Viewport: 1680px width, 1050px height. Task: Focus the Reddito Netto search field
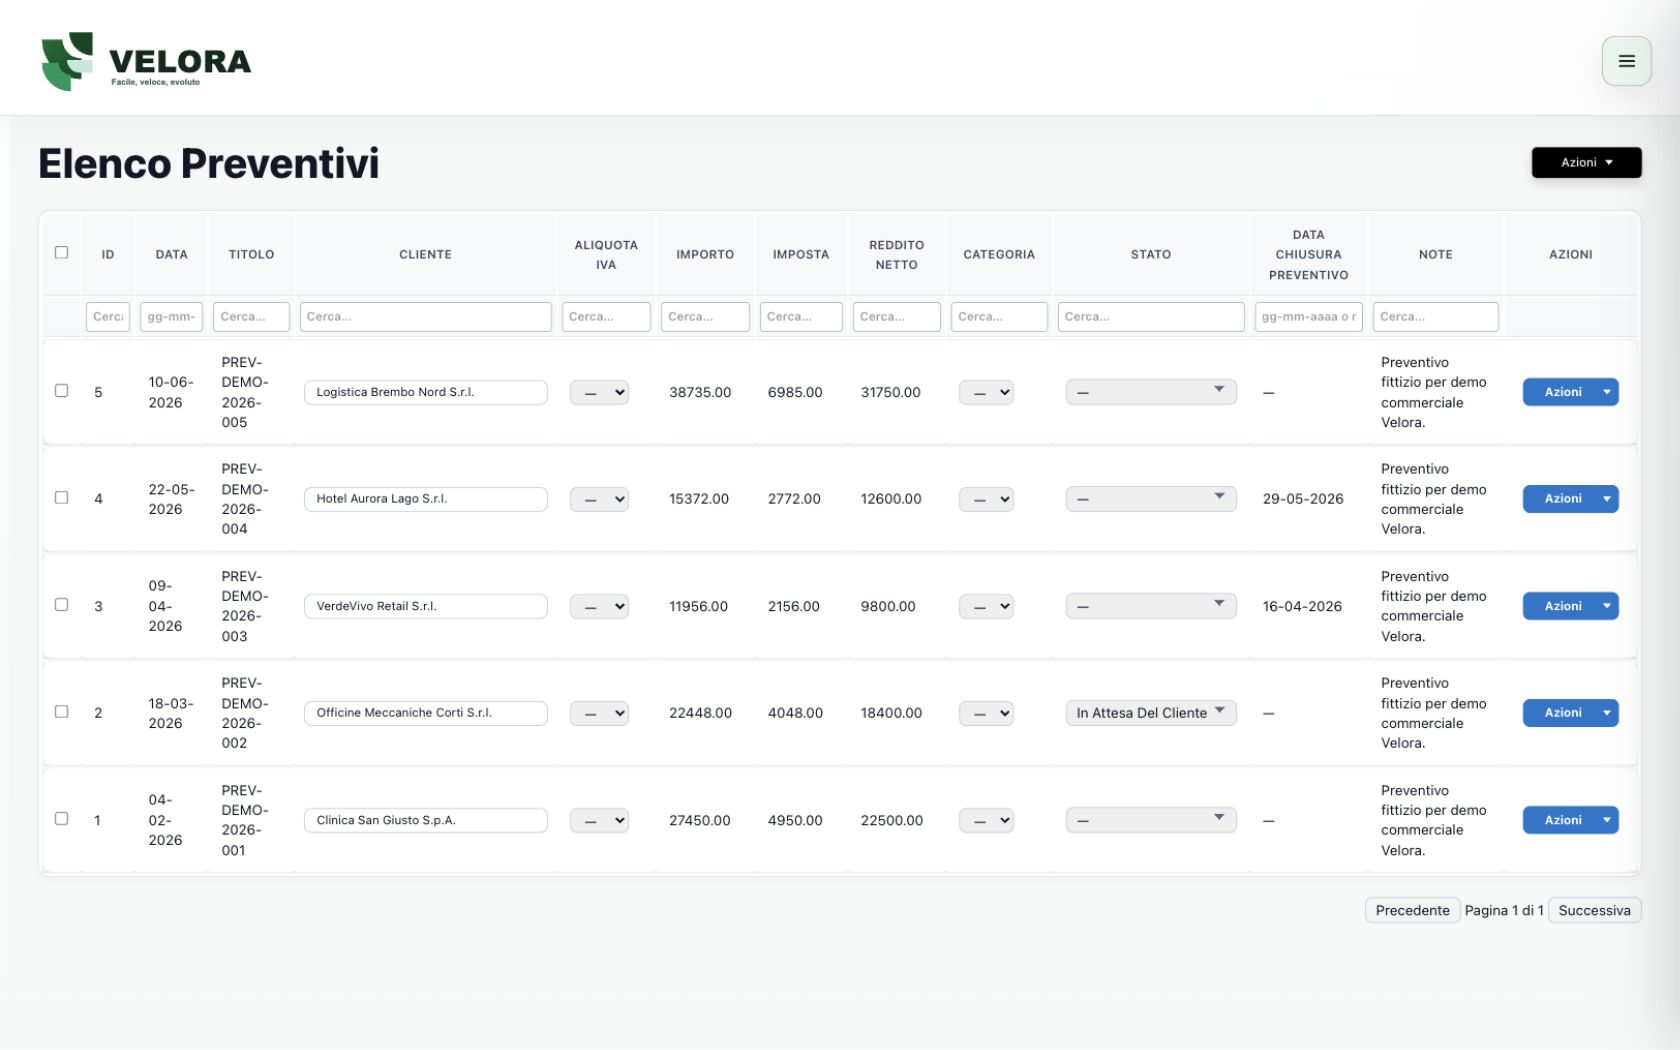click(896, 317)
